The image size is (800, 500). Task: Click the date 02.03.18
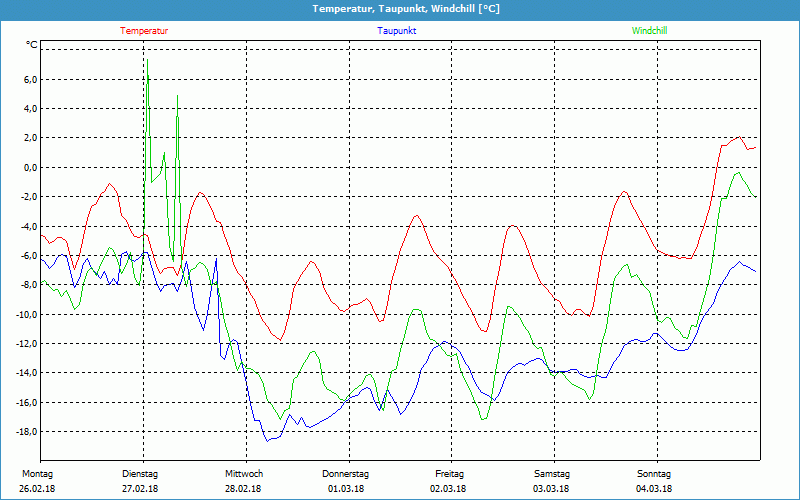coord(448,489)
